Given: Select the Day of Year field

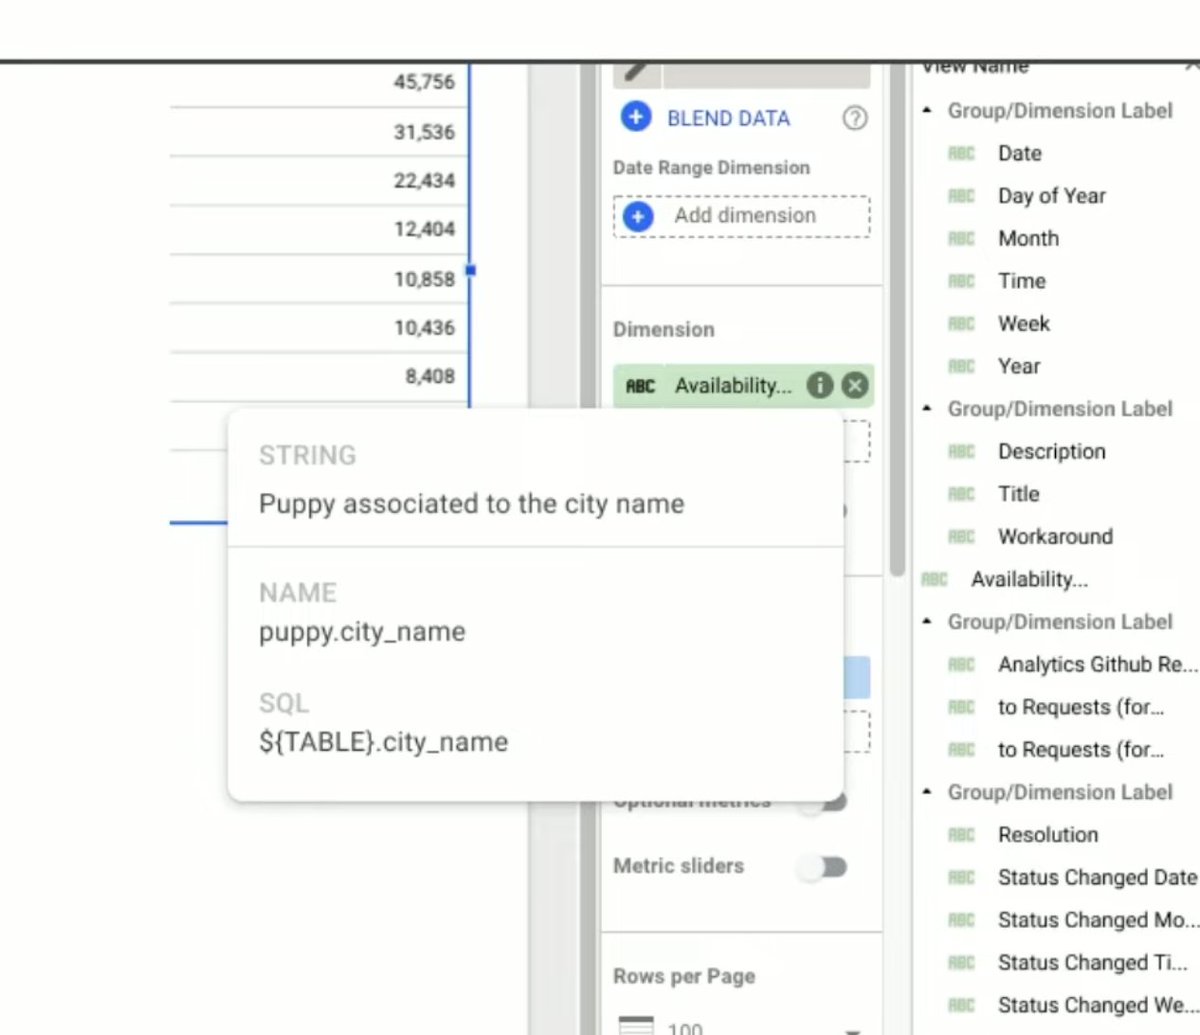Looking at the screenshot, I should [x=1052, y=196].
